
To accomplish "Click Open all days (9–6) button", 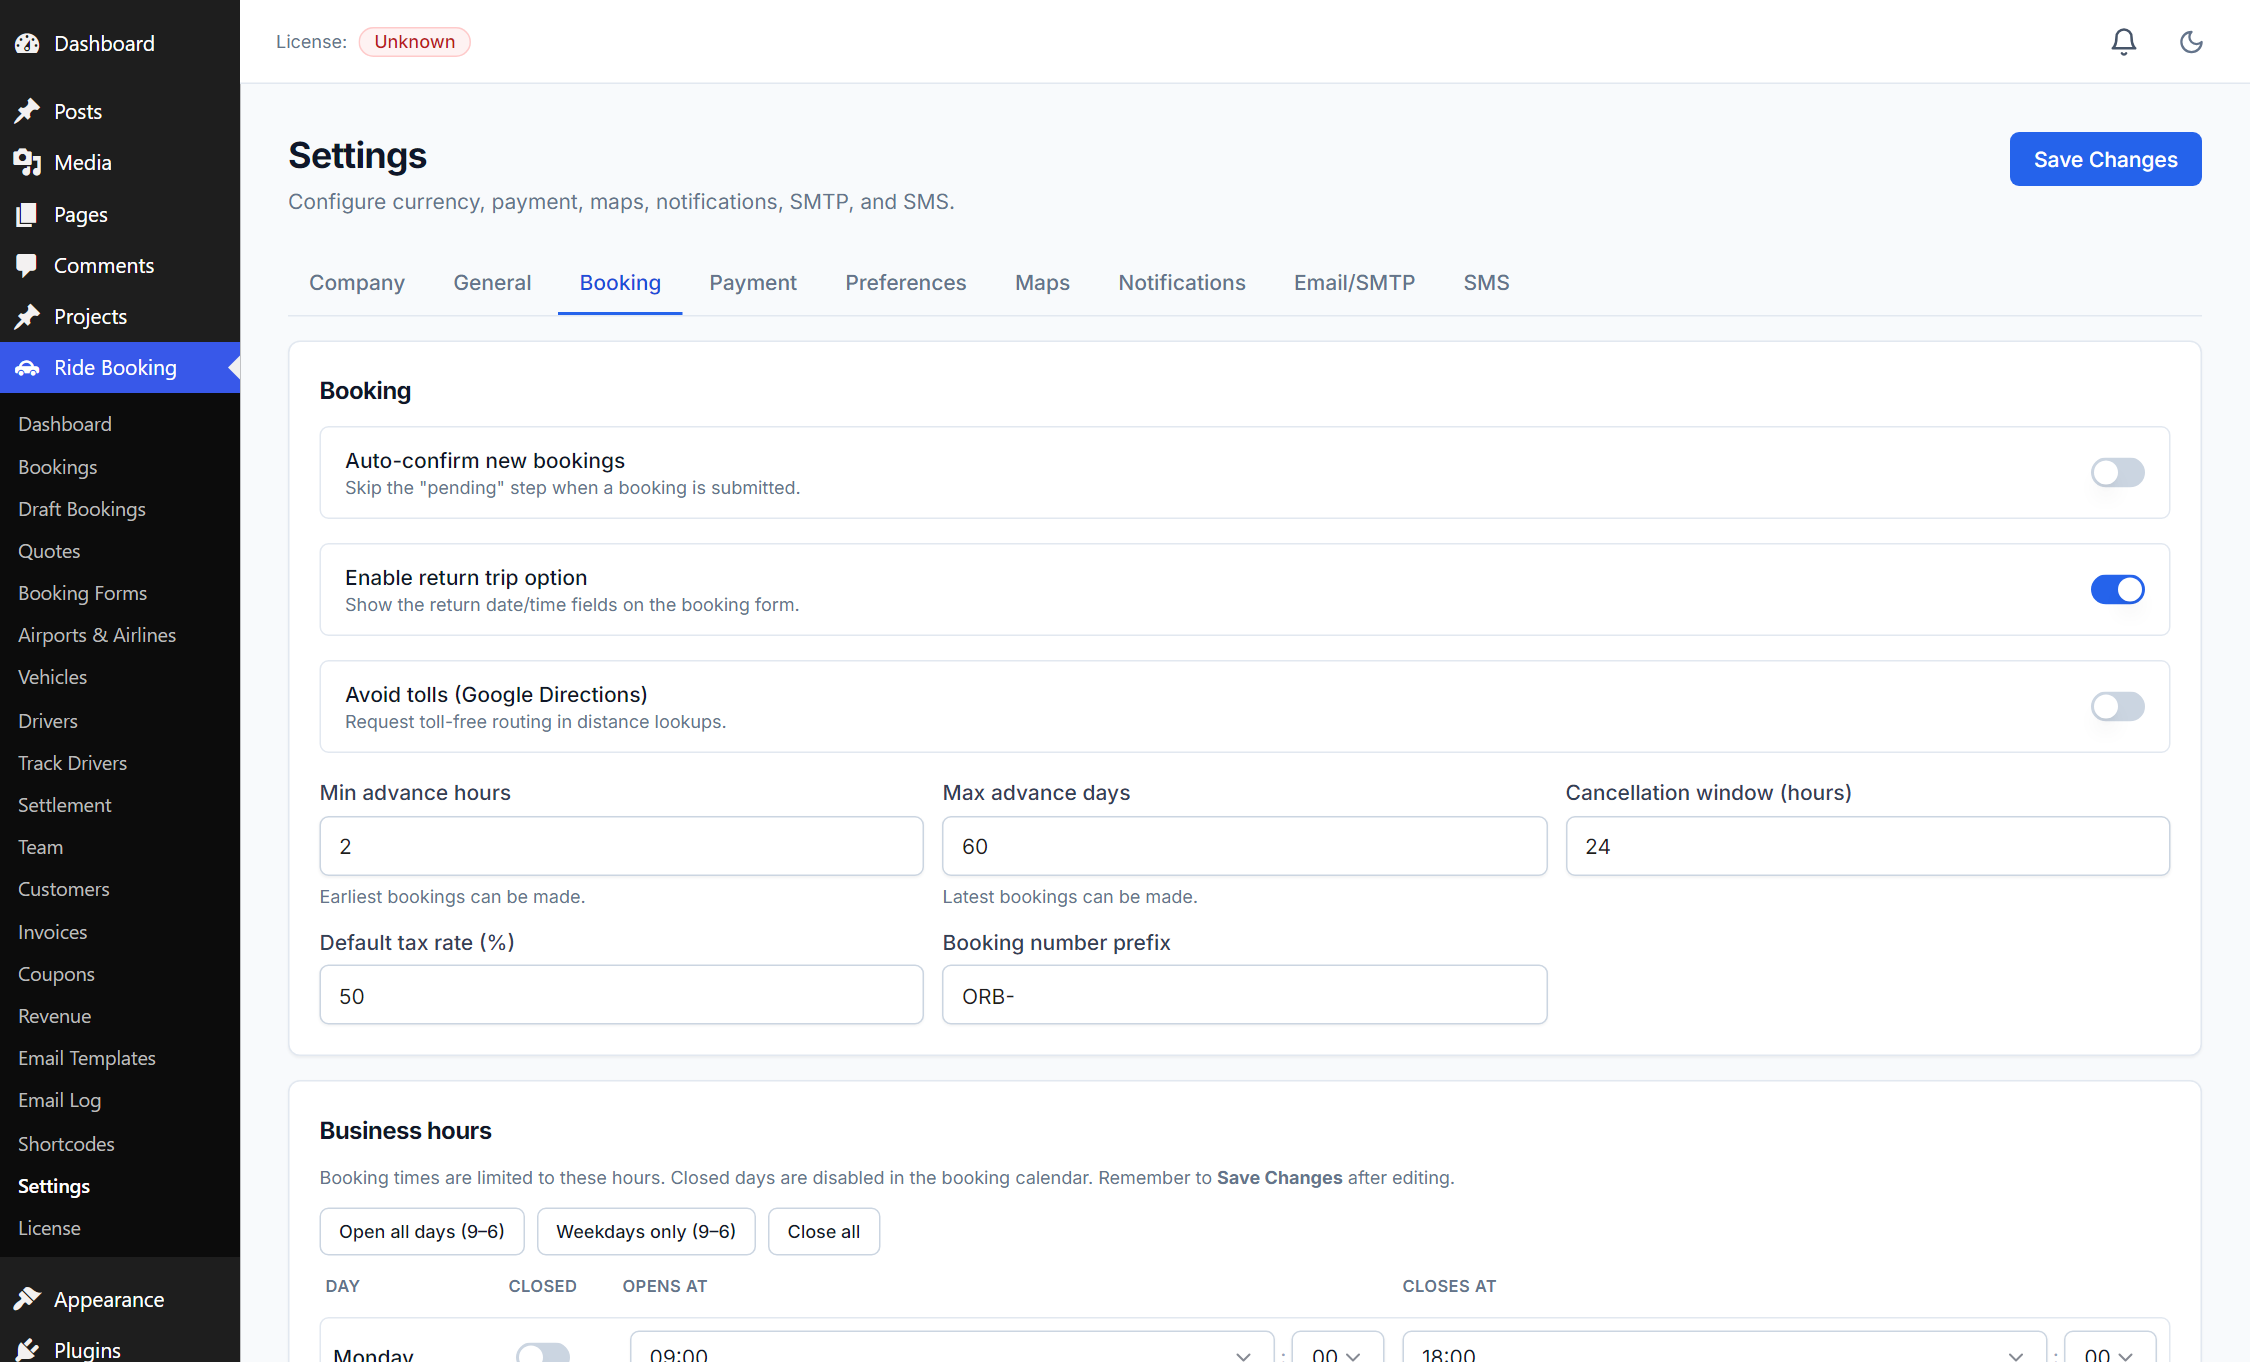I will point(422,1231).
